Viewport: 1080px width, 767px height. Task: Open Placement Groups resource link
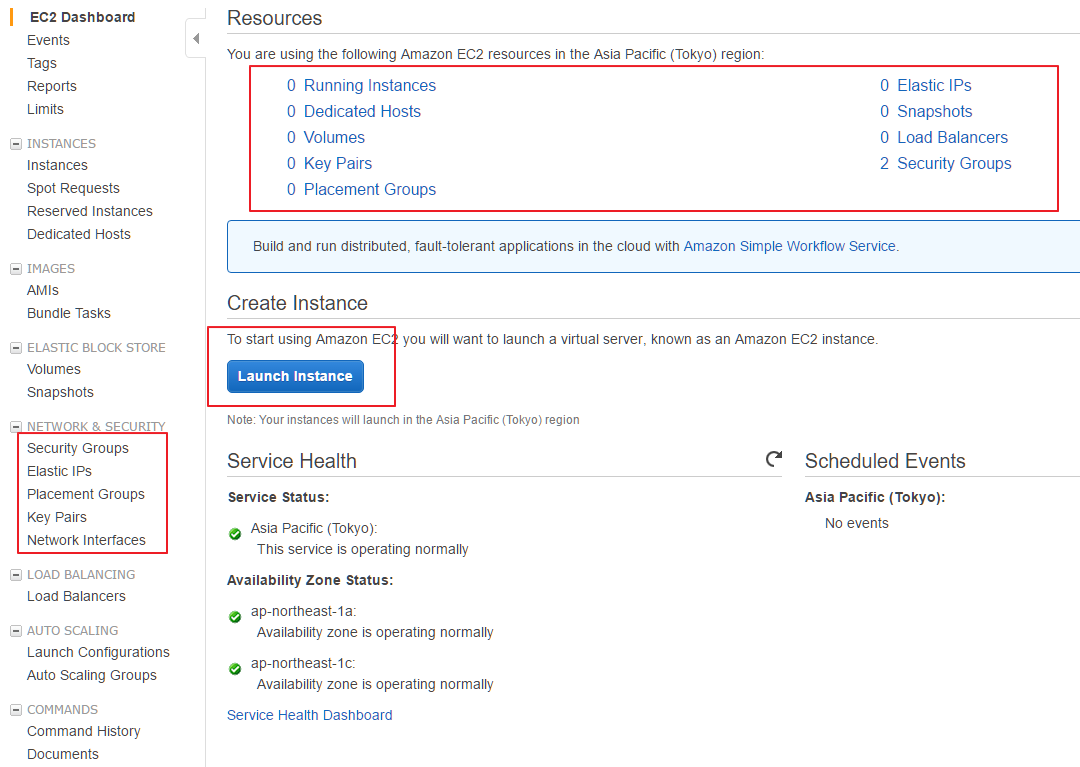pyautogui.click(x=370, y=189)
